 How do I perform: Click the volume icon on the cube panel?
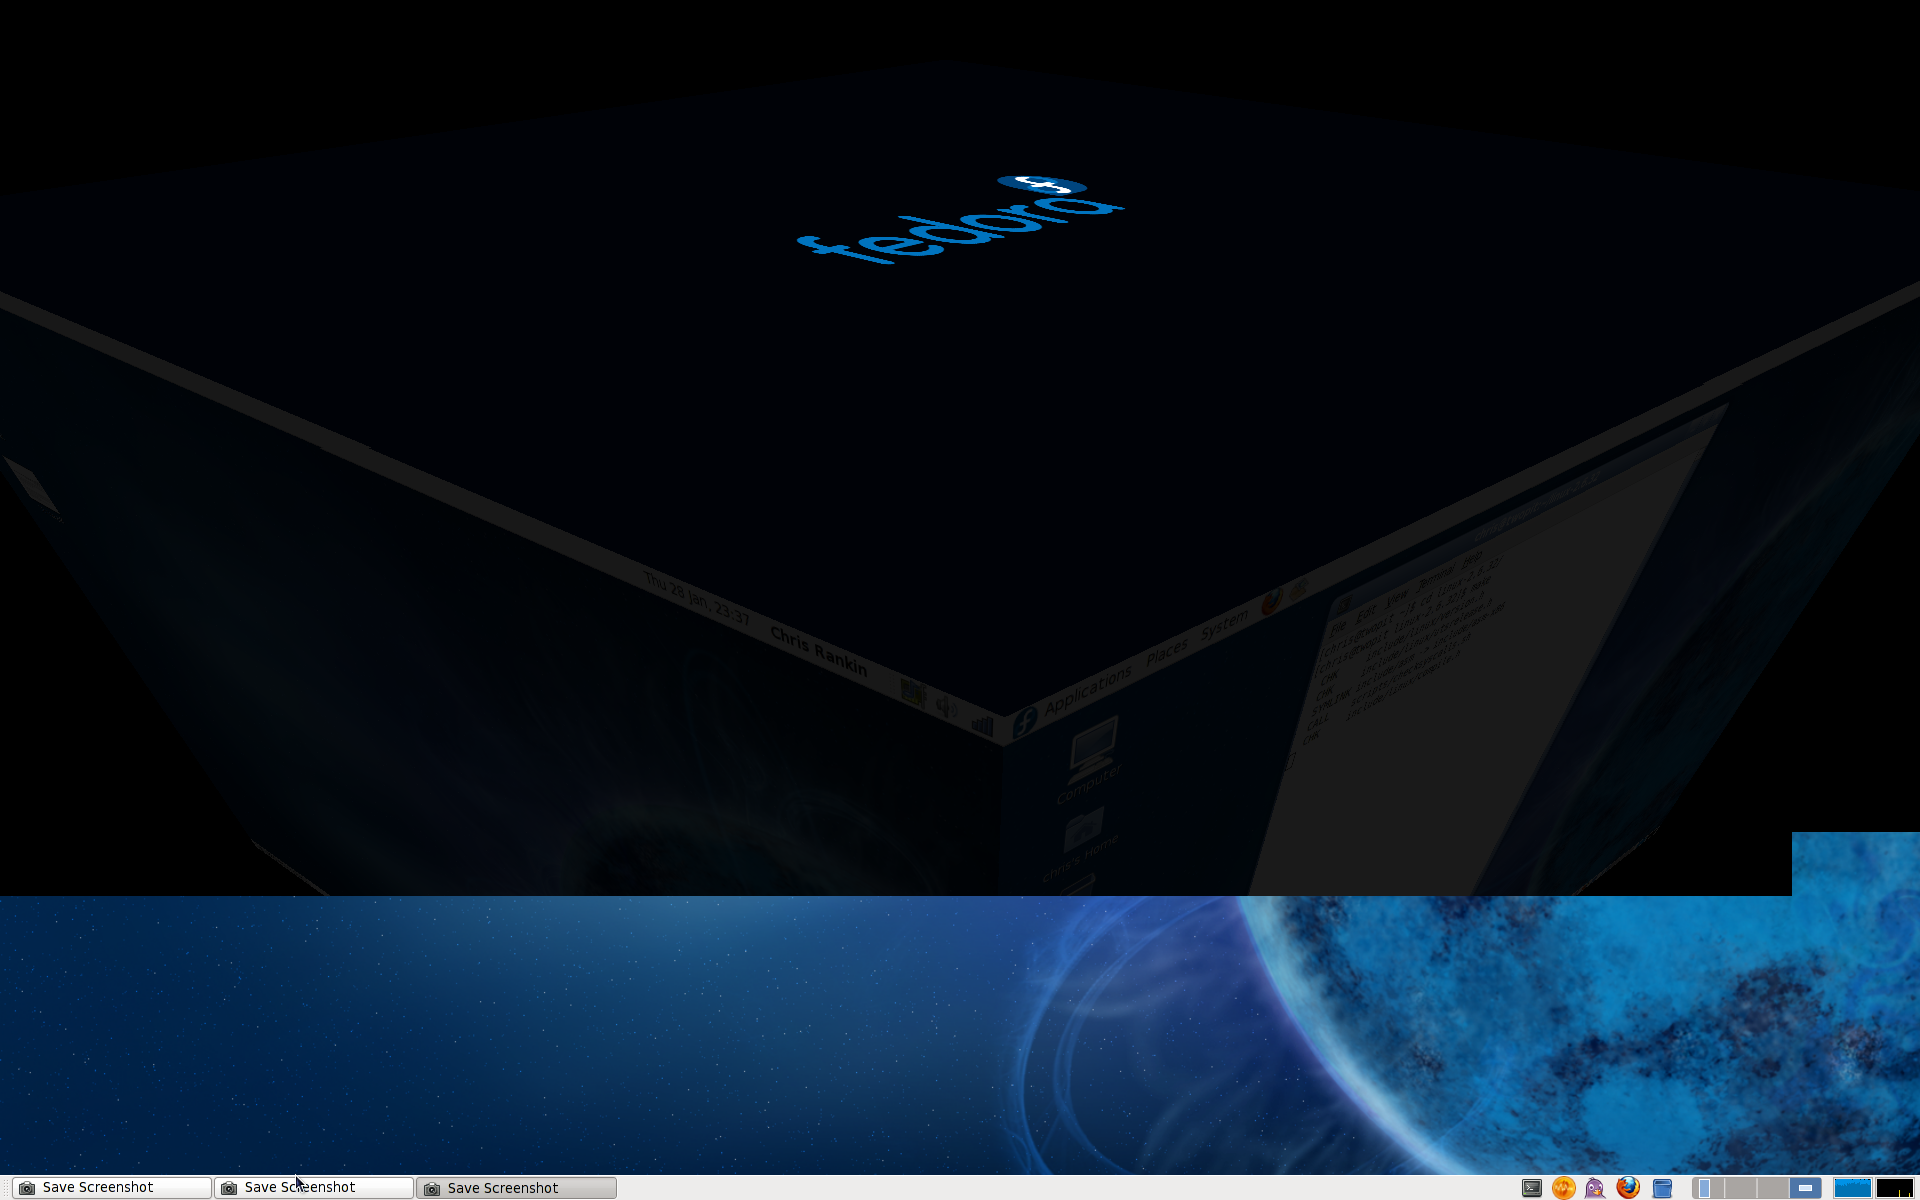pos(945,707)
